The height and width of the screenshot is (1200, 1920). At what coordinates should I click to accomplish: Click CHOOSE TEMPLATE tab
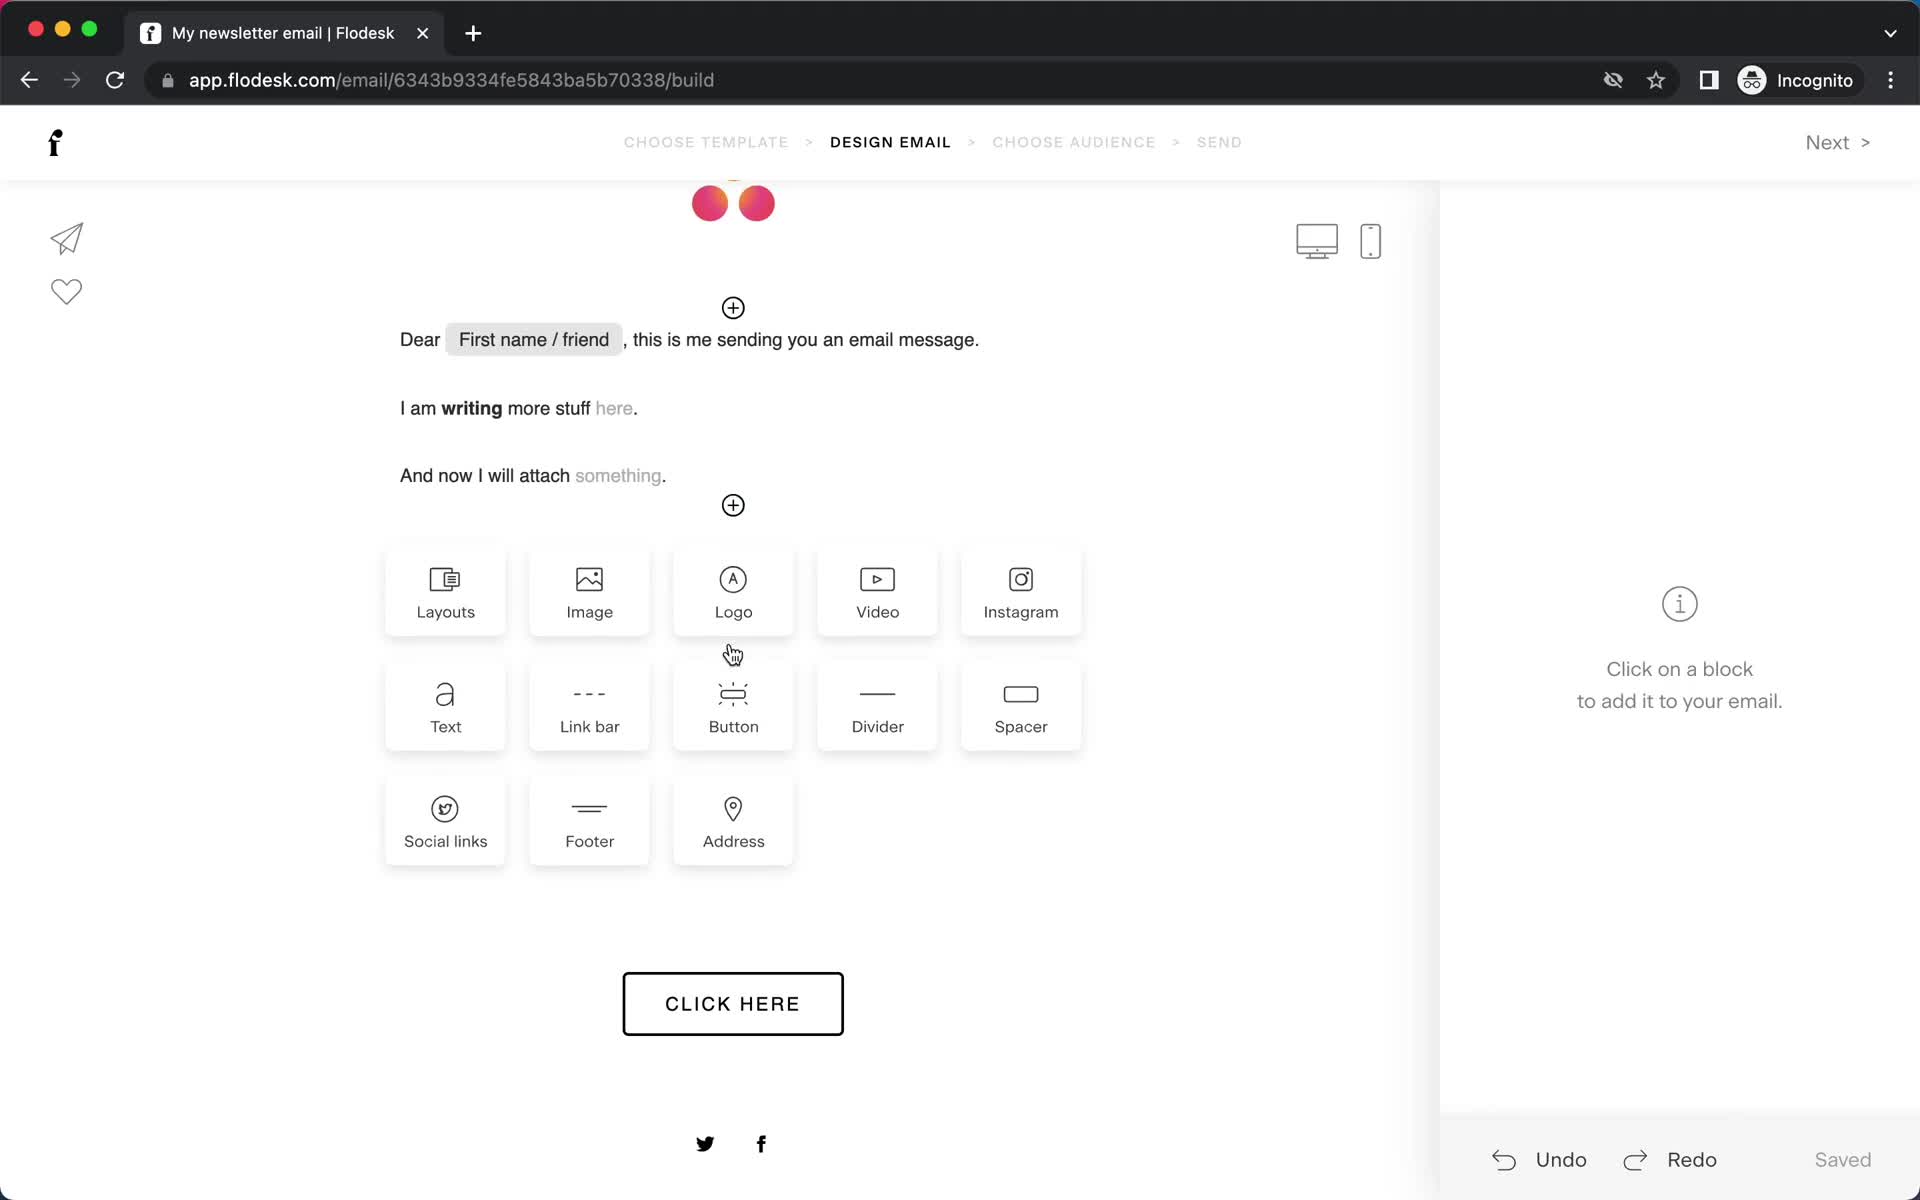[x=705, y=141]
